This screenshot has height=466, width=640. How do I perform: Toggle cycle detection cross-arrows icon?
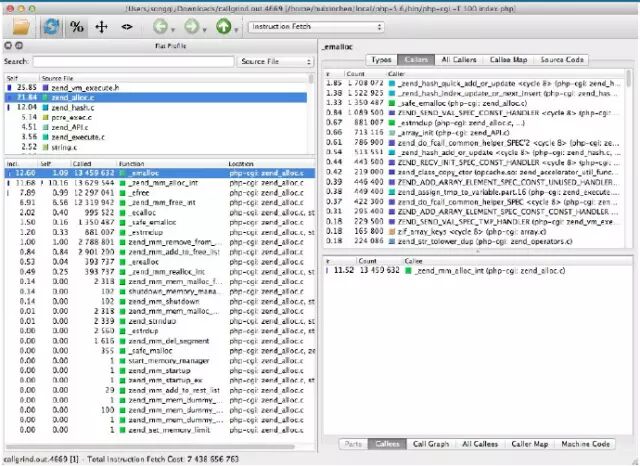101,27
